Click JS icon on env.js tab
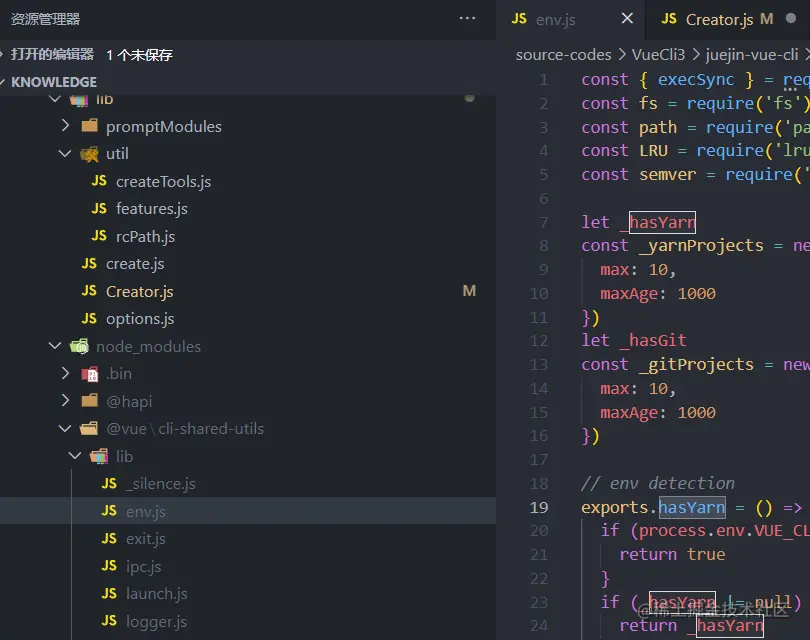 [519, 19]
